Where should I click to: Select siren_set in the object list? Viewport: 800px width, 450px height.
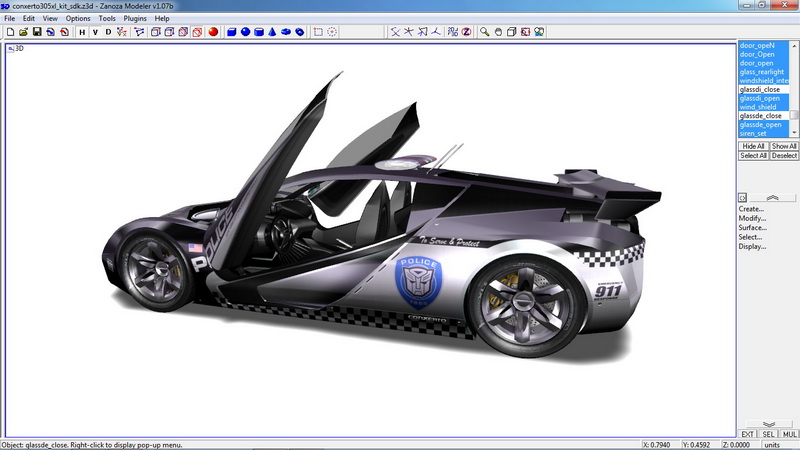(764, 134)
